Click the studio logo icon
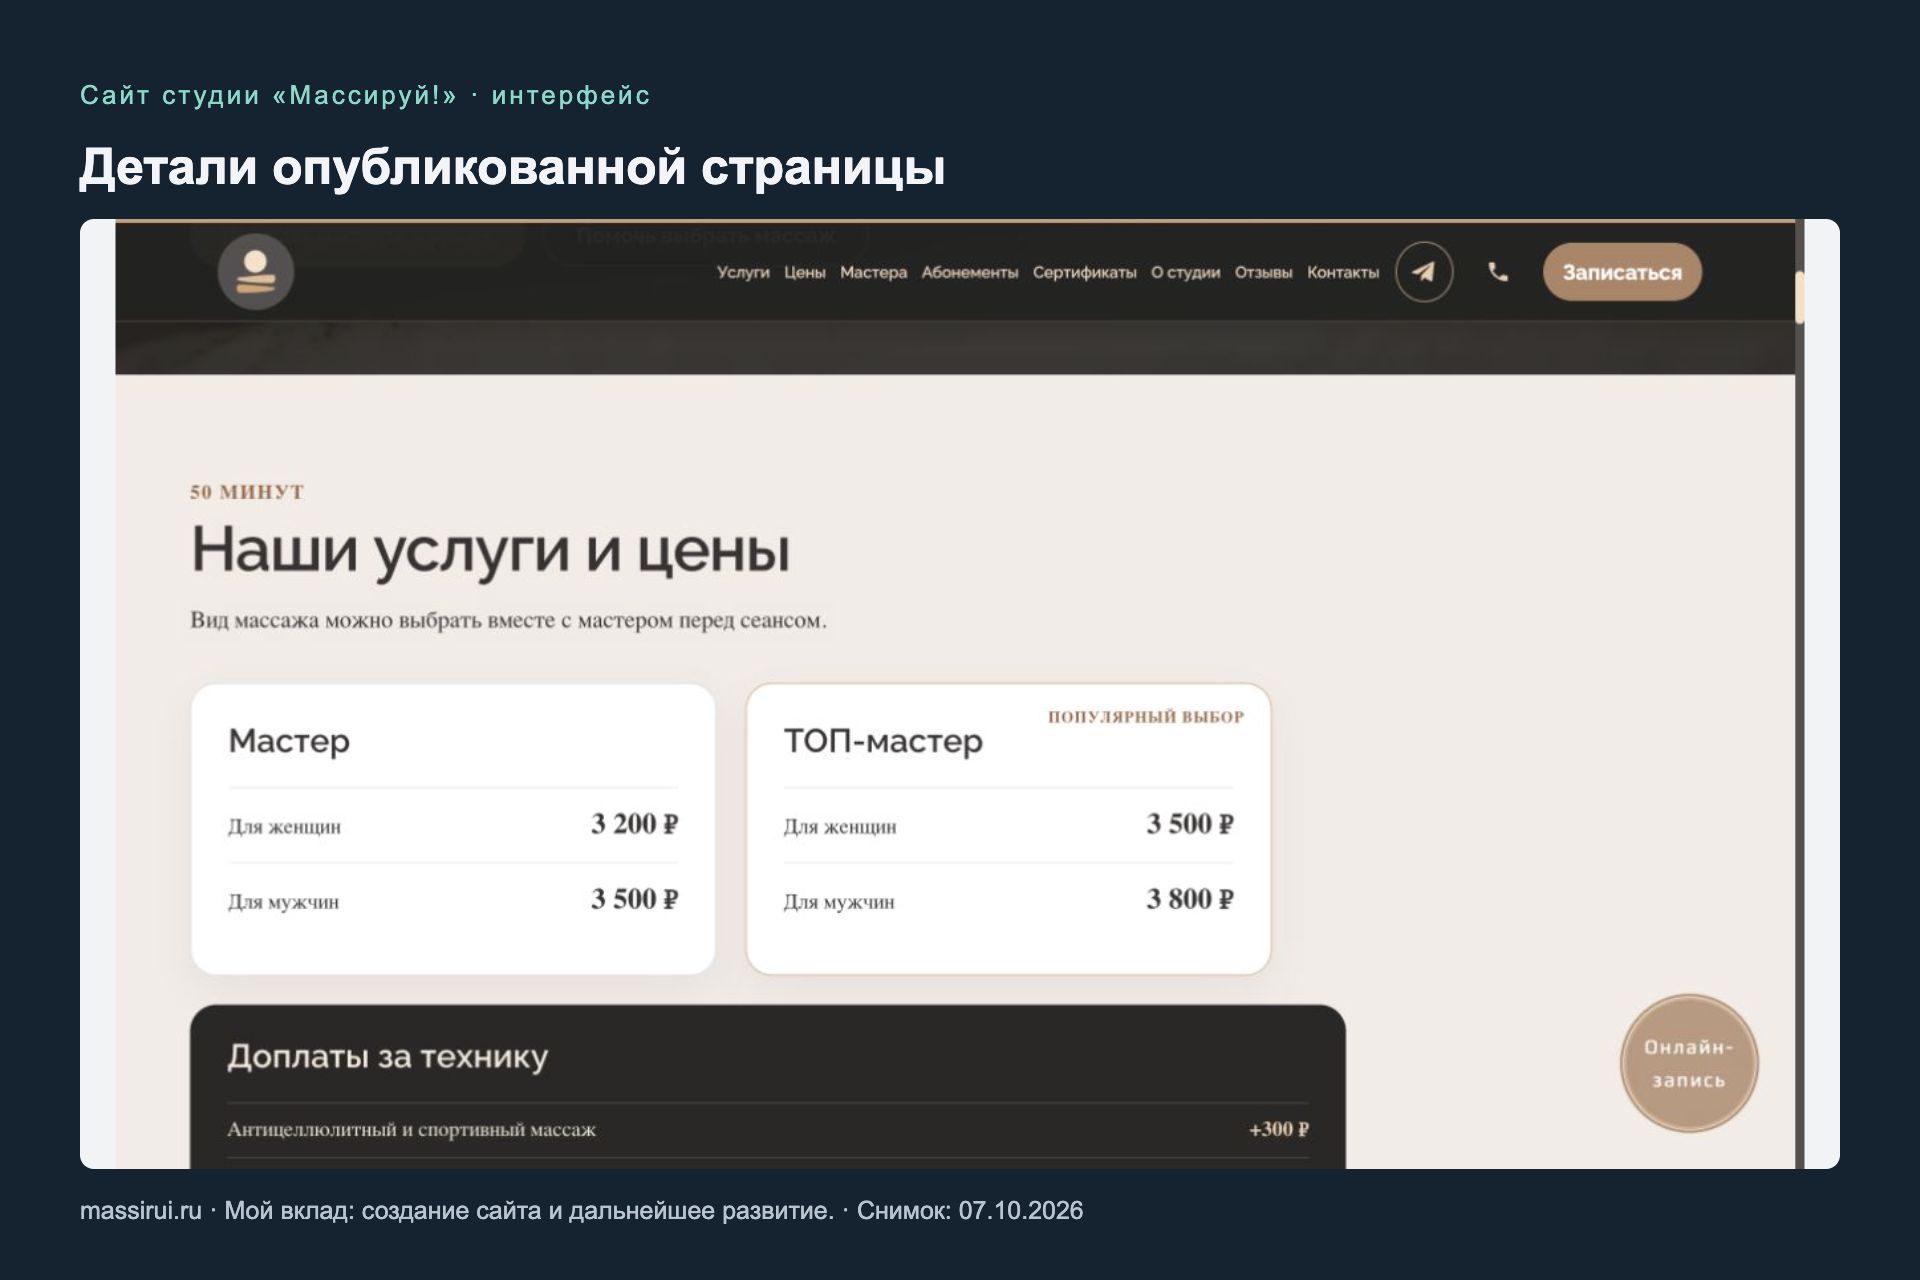 pos(256,272)
